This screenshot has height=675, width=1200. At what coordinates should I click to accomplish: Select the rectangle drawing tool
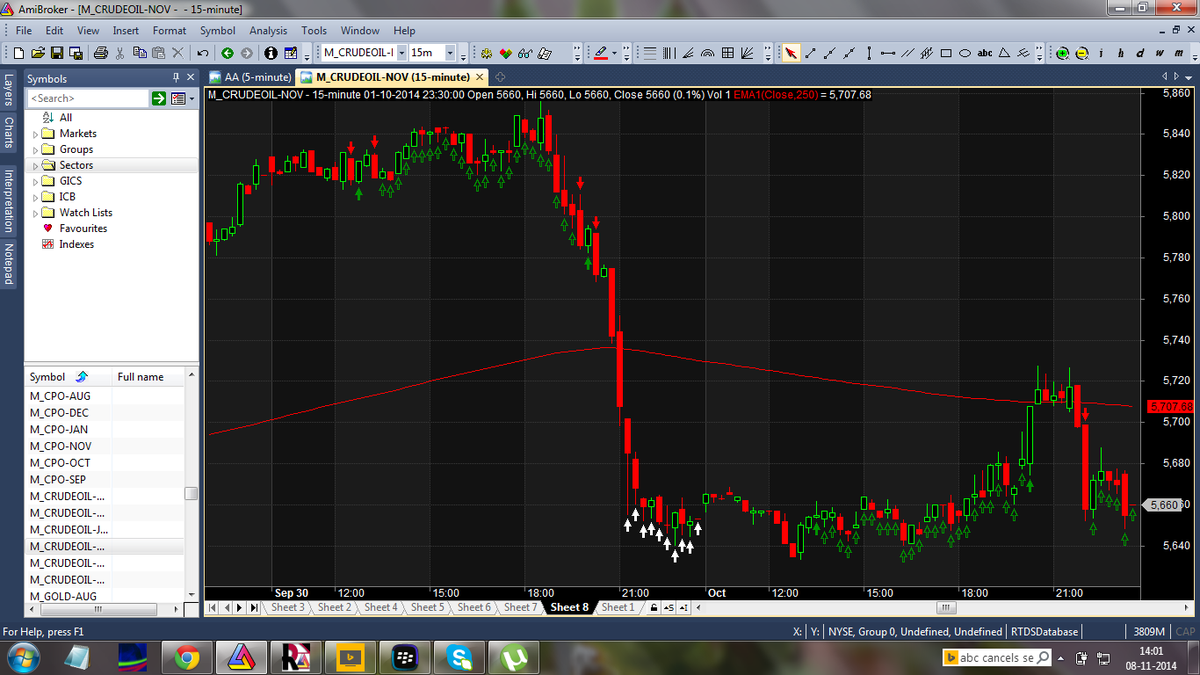[946, 52]
